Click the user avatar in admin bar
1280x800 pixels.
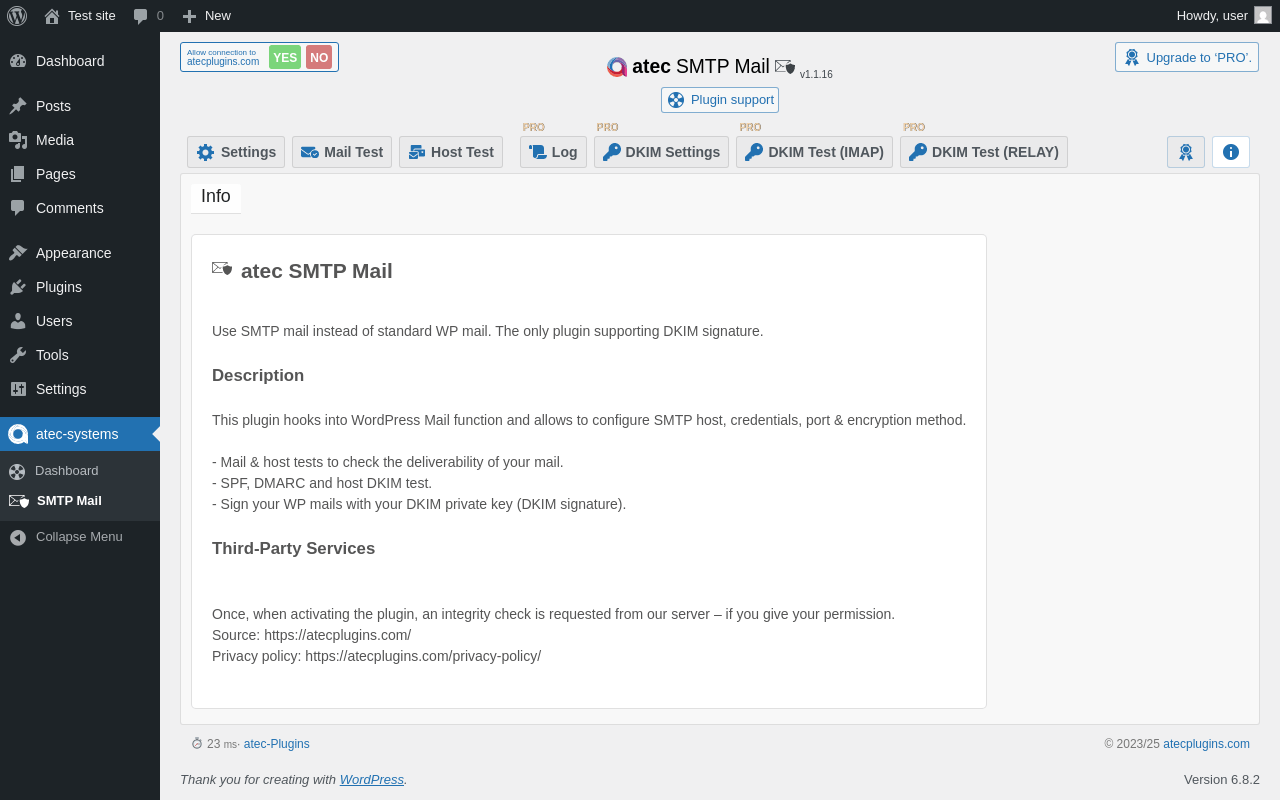click(1263, 15)
